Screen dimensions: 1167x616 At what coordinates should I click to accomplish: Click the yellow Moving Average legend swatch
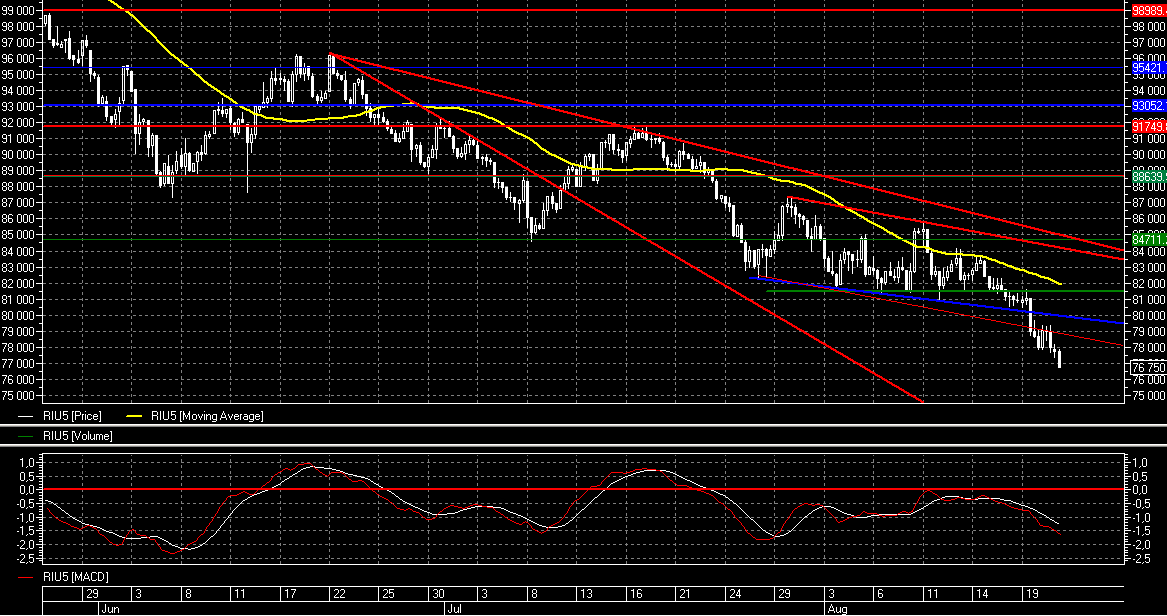[136, 415]
